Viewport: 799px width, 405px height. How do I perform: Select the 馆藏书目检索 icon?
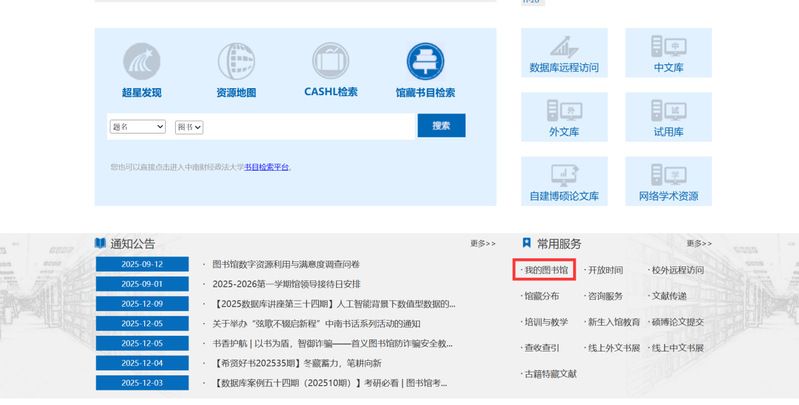425,62
